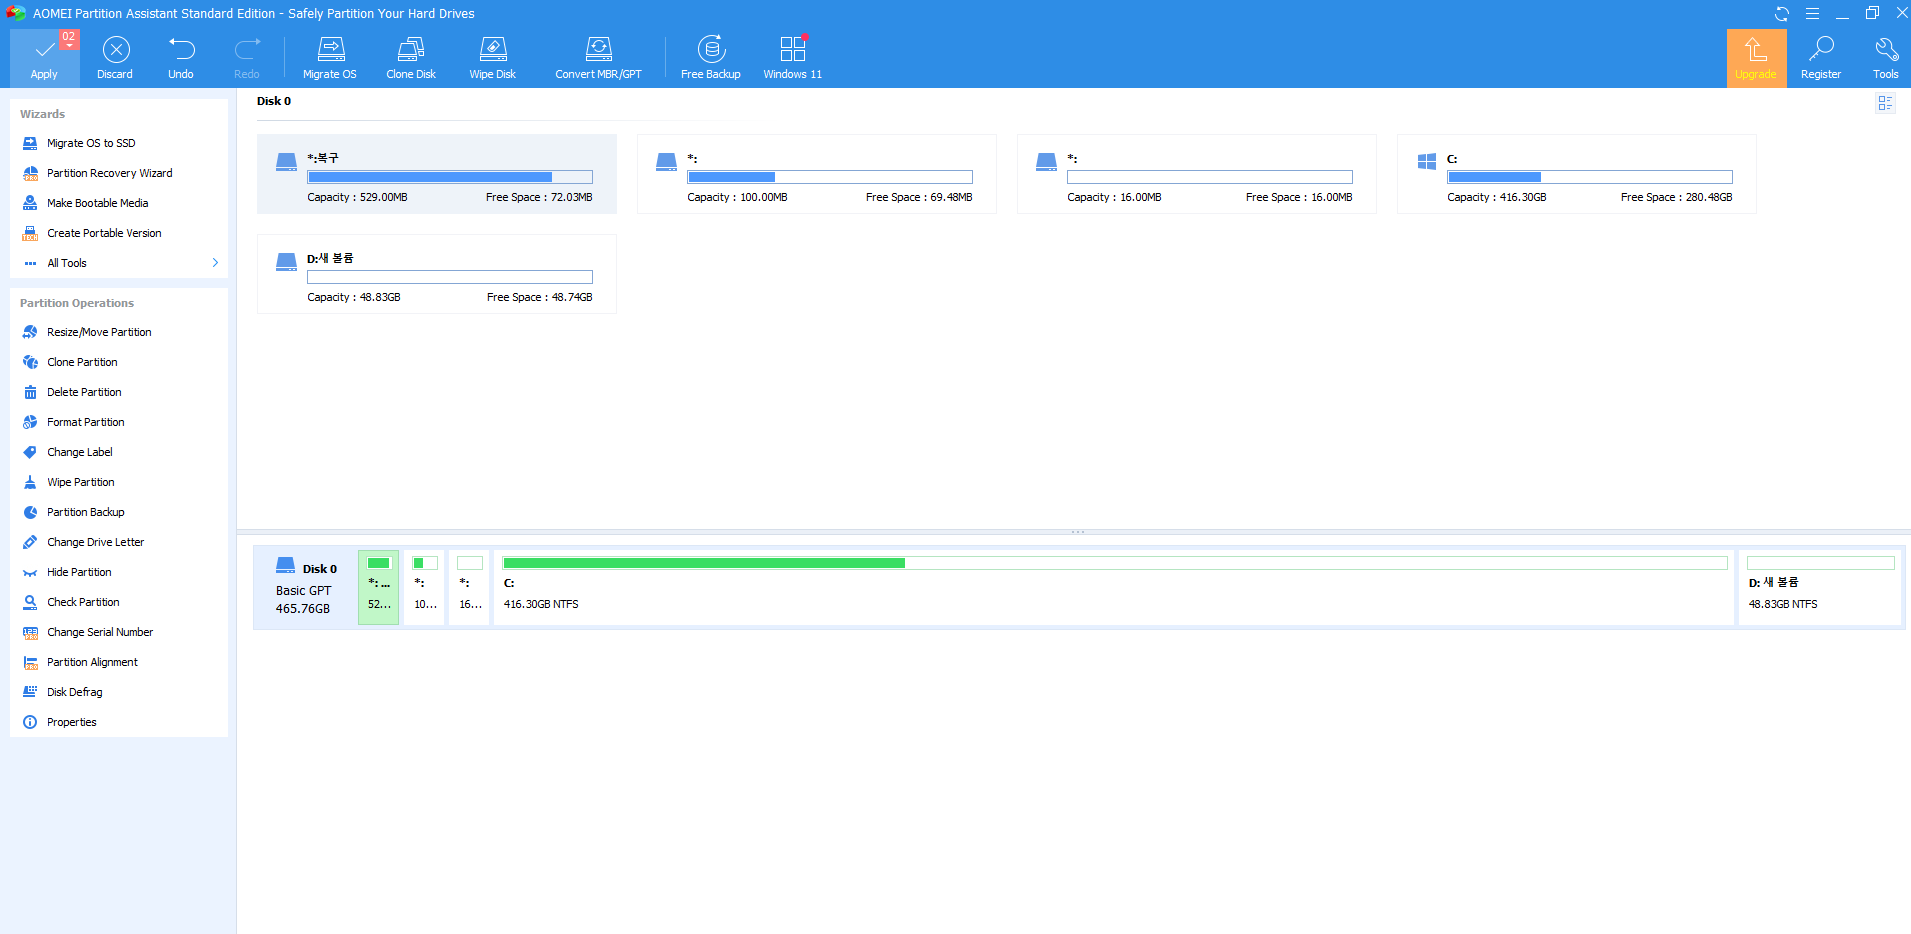The image size is (1911, 934).
Task: Select the D: 48.83GB NTFS block in disk map
Action: tap(1820, 588)
